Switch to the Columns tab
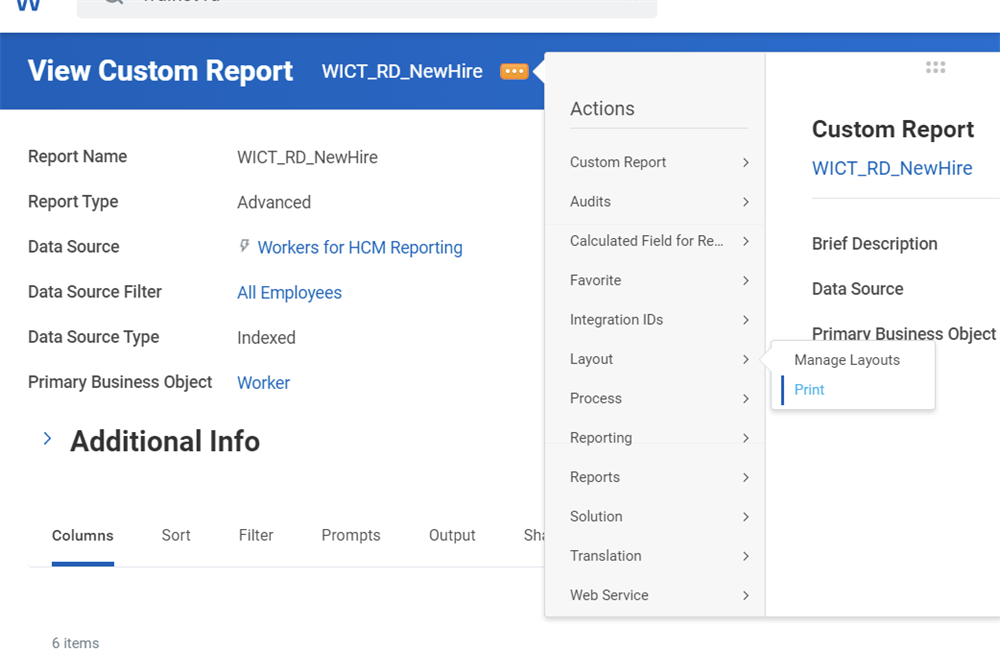The width and height of the screenshot is (1000, 651). tap(83, 536)
